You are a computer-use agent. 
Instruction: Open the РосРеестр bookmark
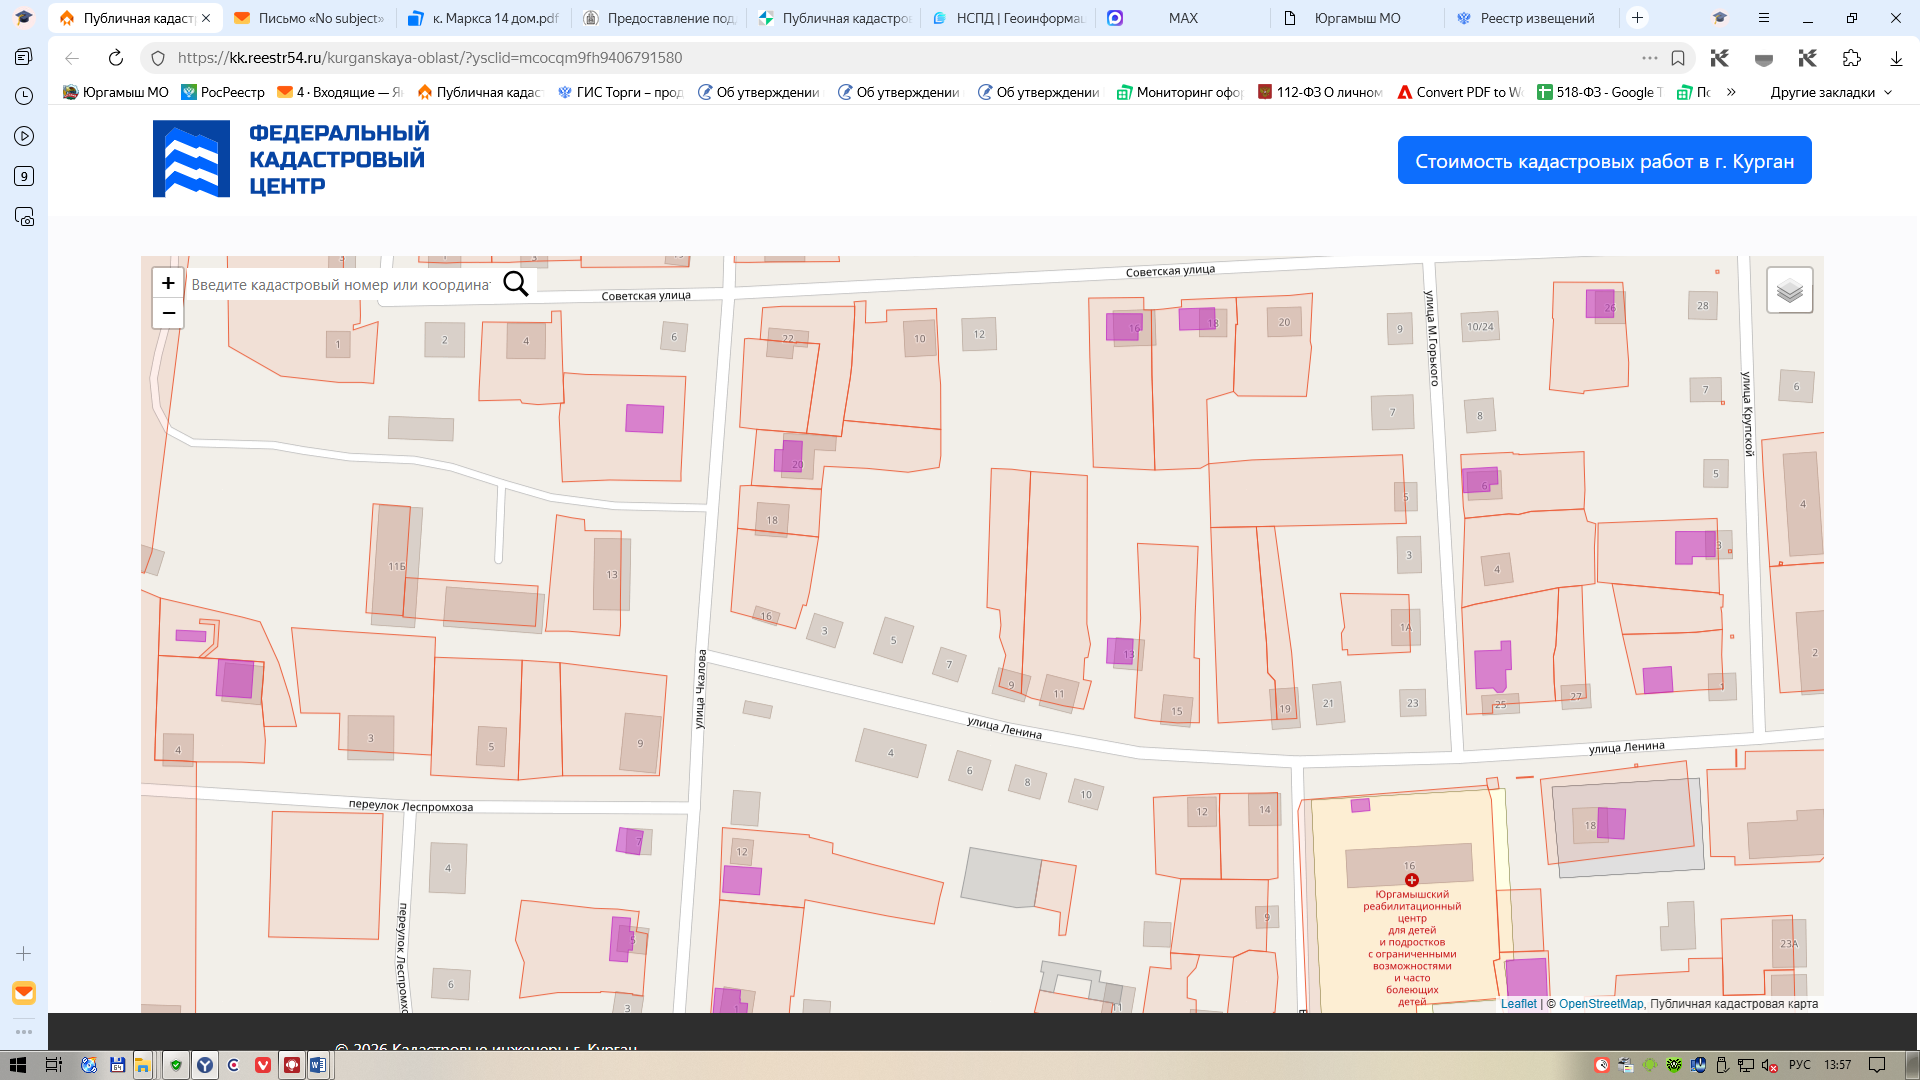pos(223,92)
